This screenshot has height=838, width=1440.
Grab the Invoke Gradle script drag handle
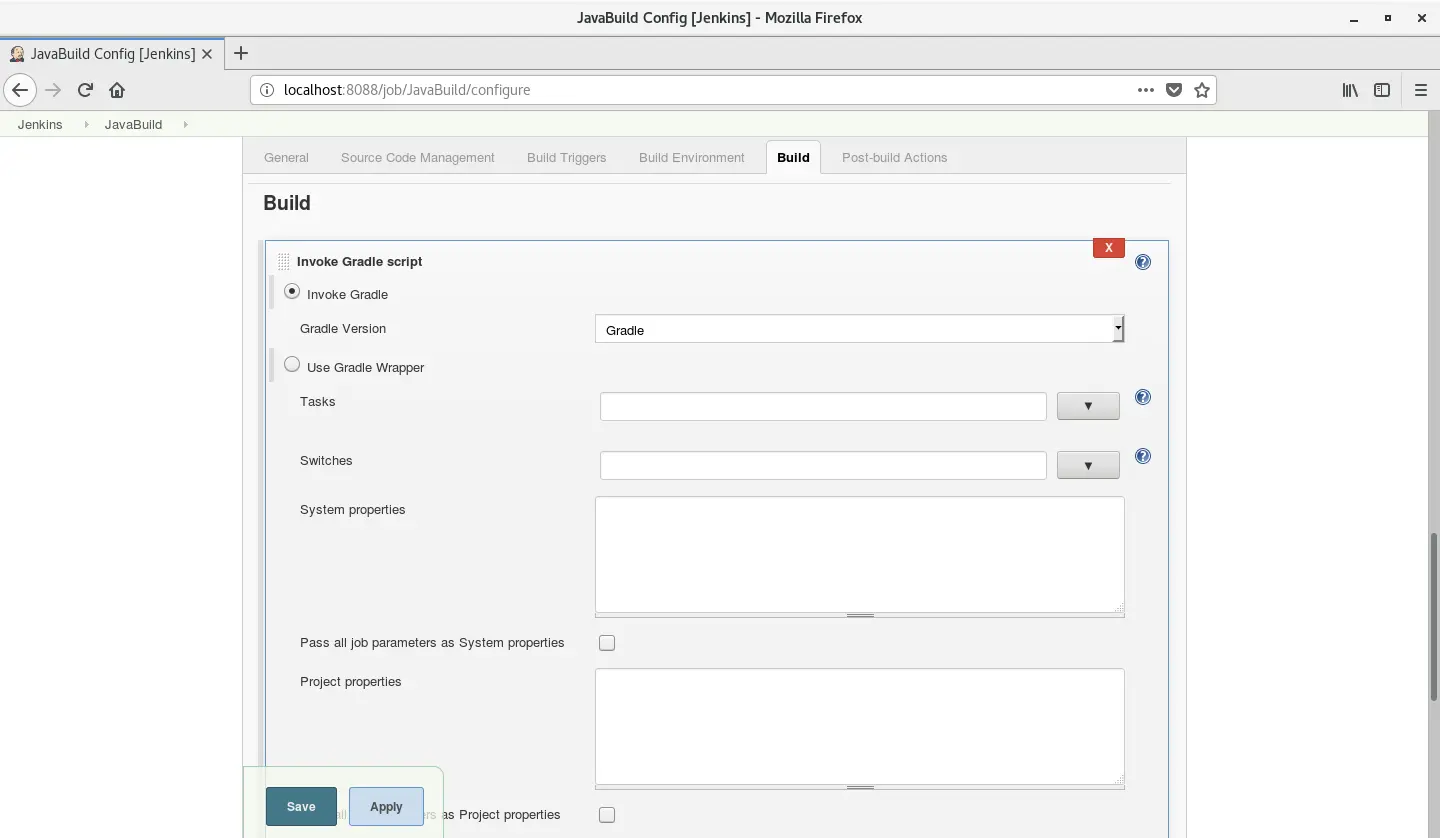[x=284, y=262]
